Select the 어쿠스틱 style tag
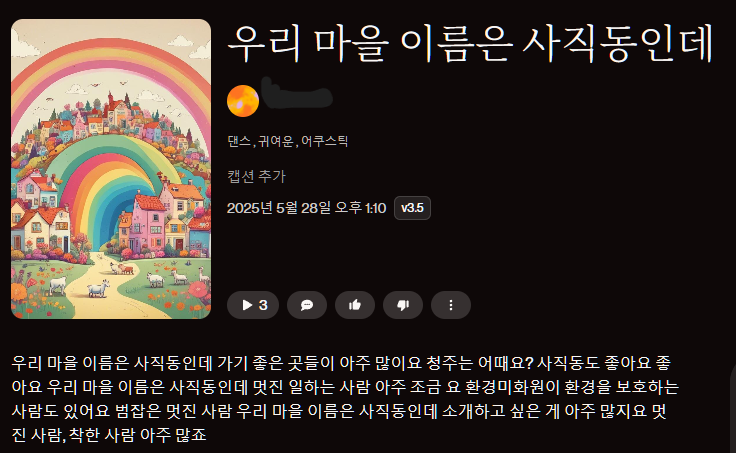The image size is (736, 453). (324, 141)
